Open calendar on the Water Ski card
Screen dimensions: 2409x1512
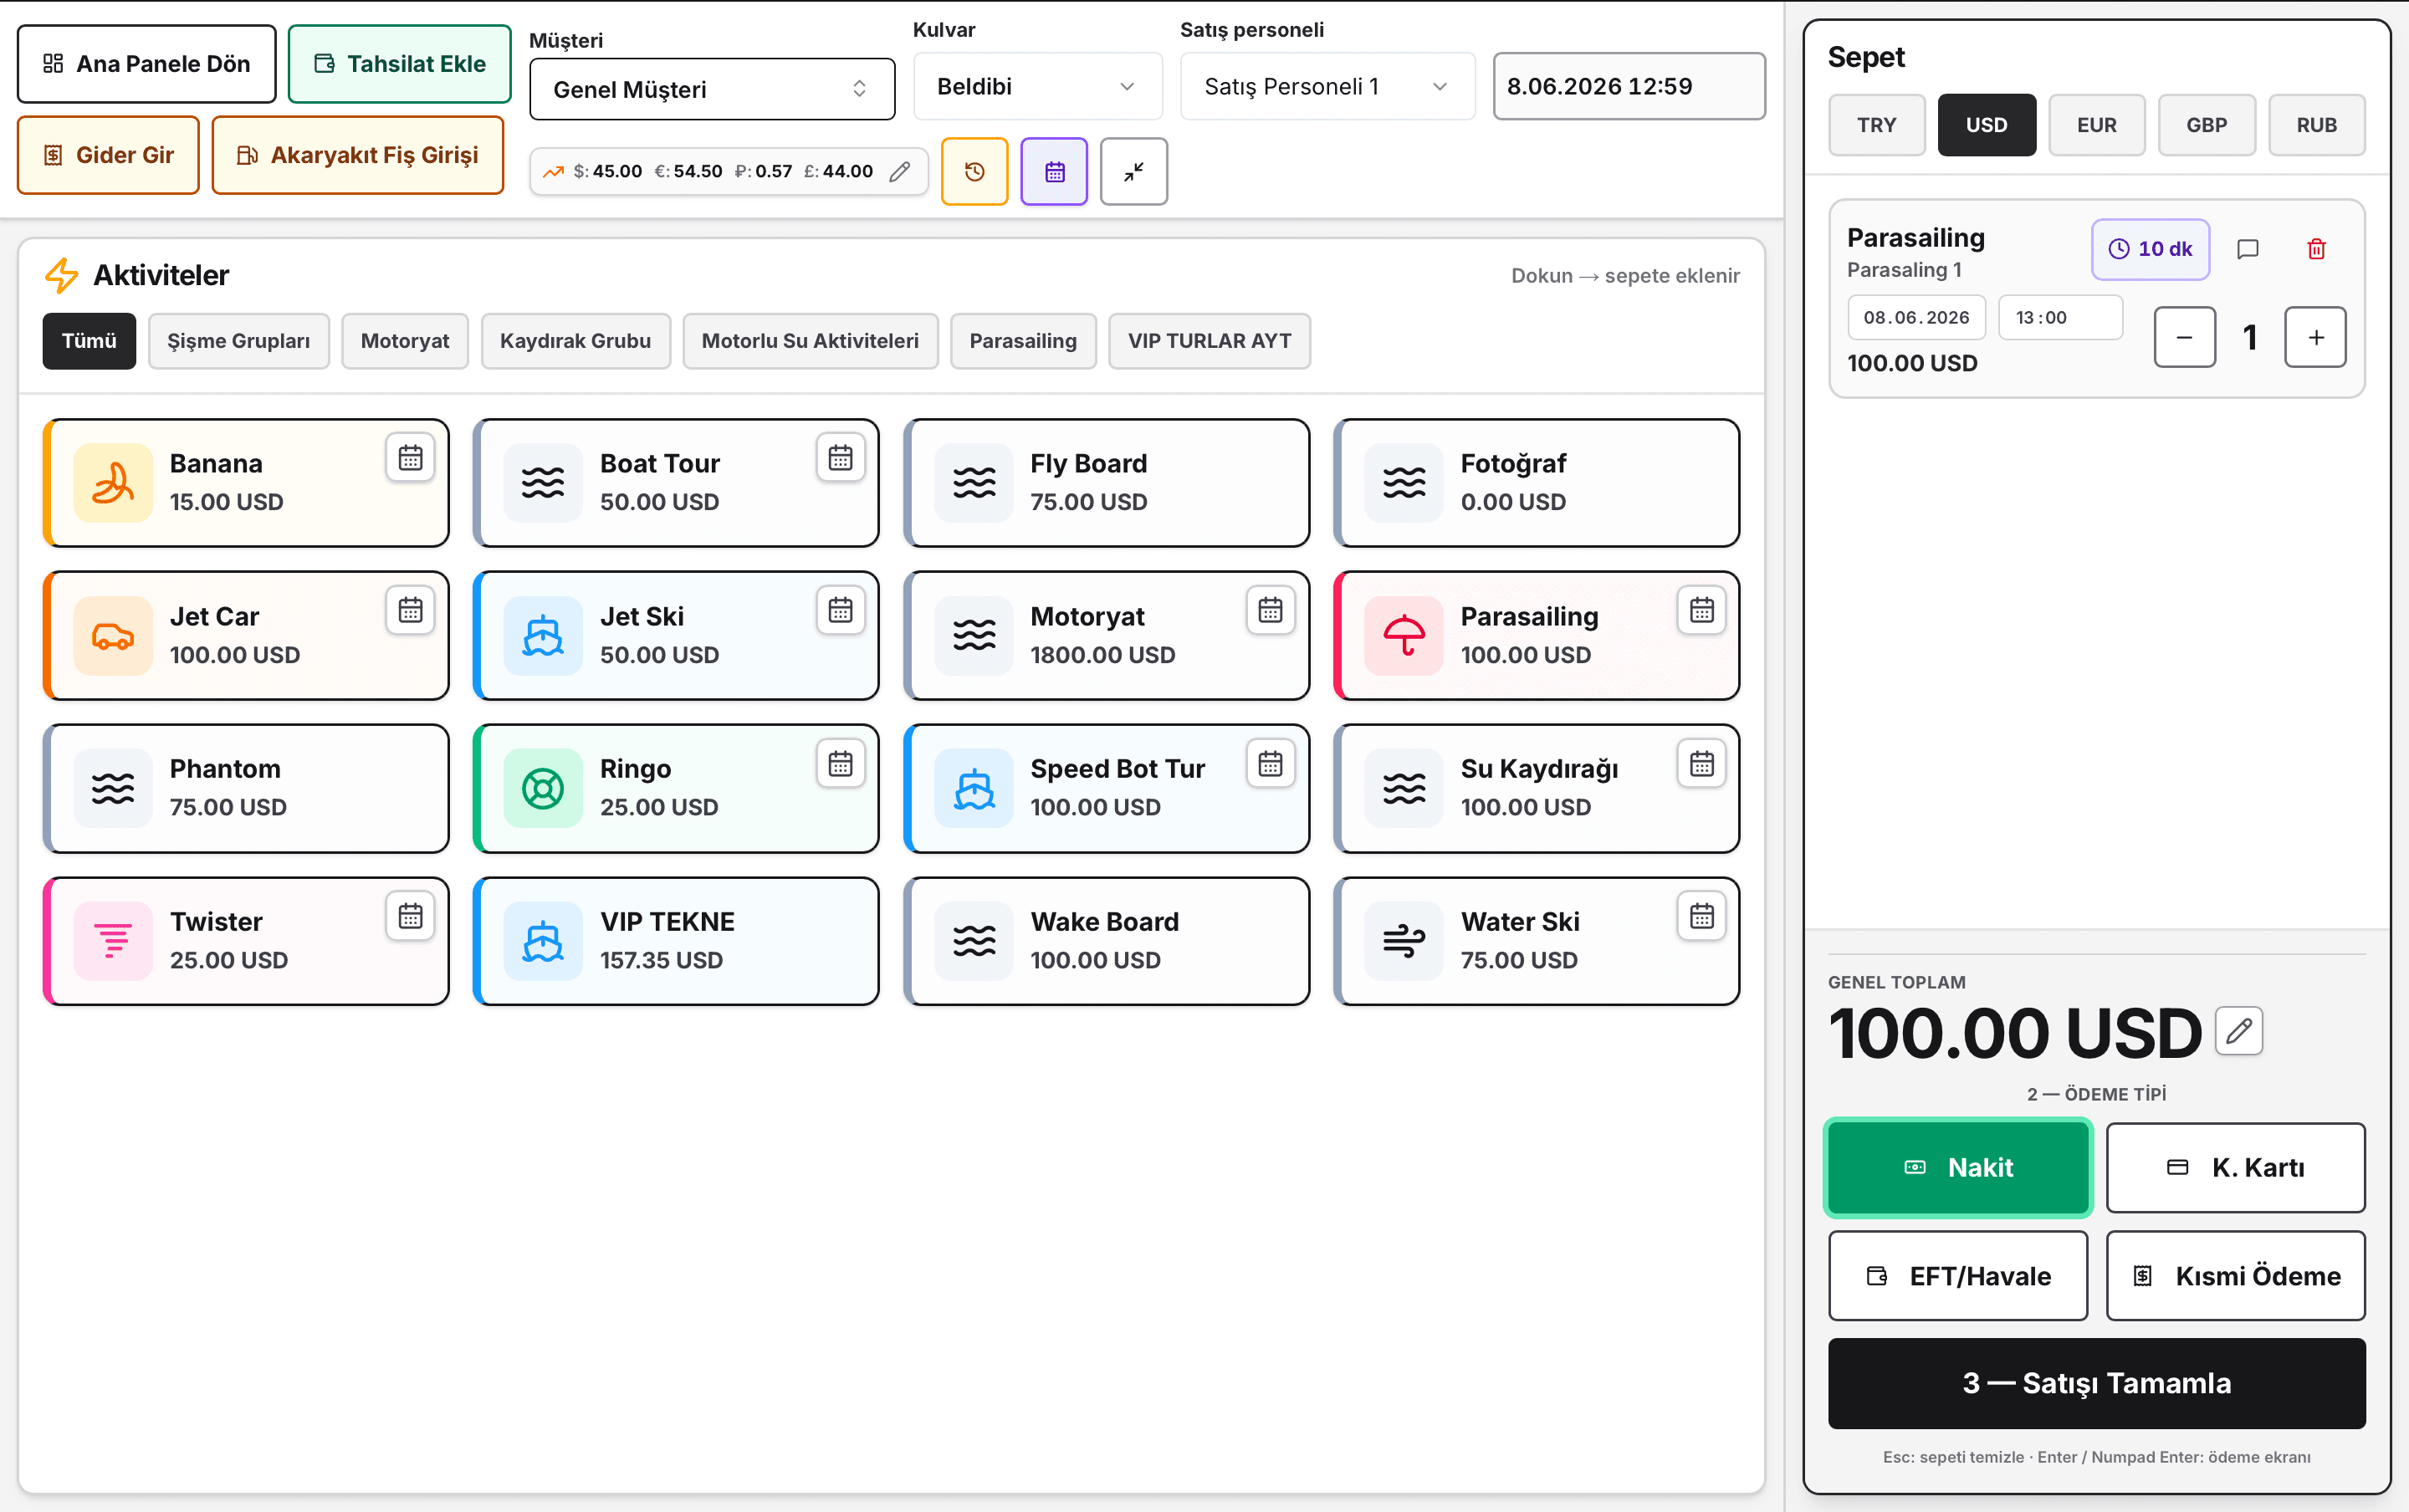(x=1701, y=916)
